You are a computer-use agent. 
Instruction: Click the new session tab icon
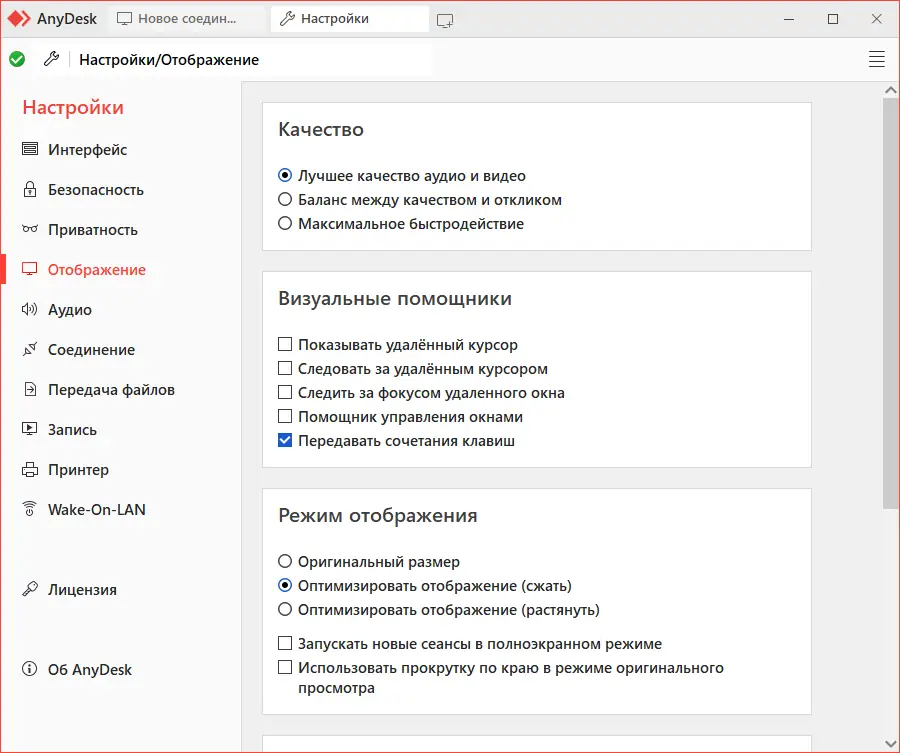click(445, 20)
